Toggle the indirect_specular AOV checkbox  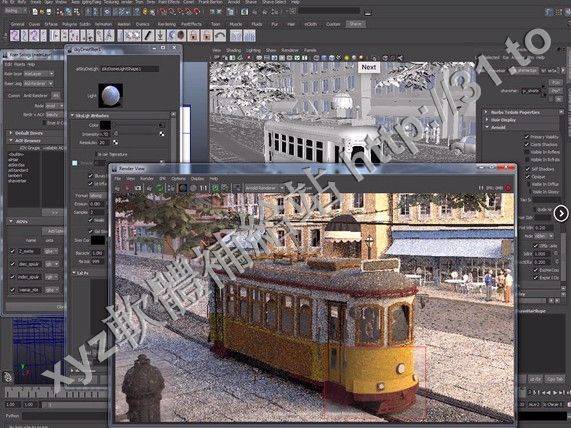[x=12, y=277]
